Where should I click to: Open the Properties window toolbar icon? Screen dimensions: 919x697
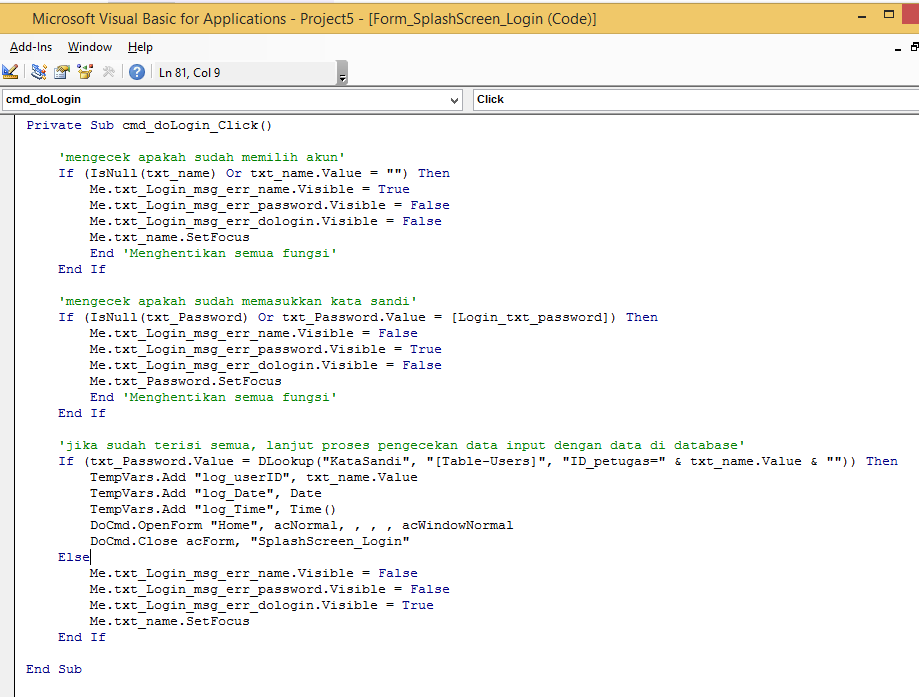(x=60, y=71)
